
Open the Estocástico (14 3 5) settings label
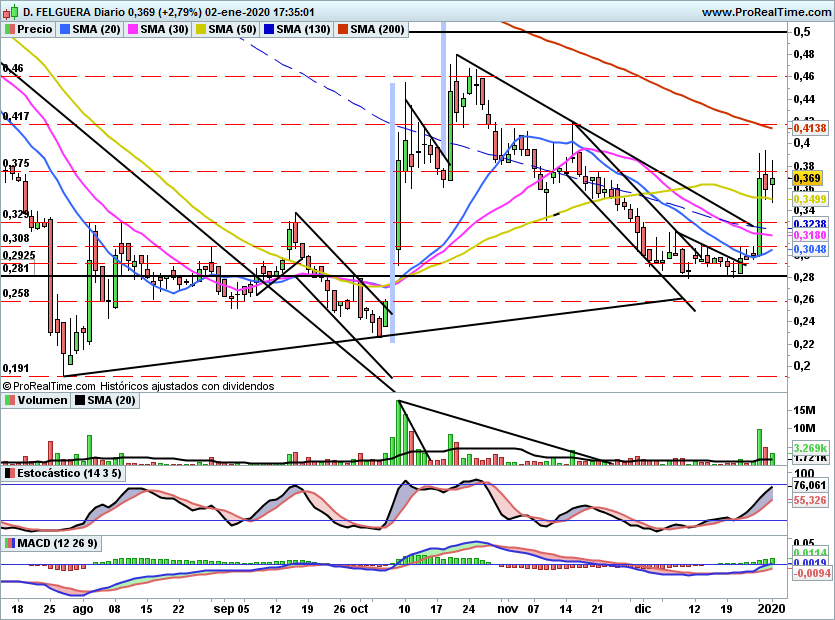pos(70,473)
